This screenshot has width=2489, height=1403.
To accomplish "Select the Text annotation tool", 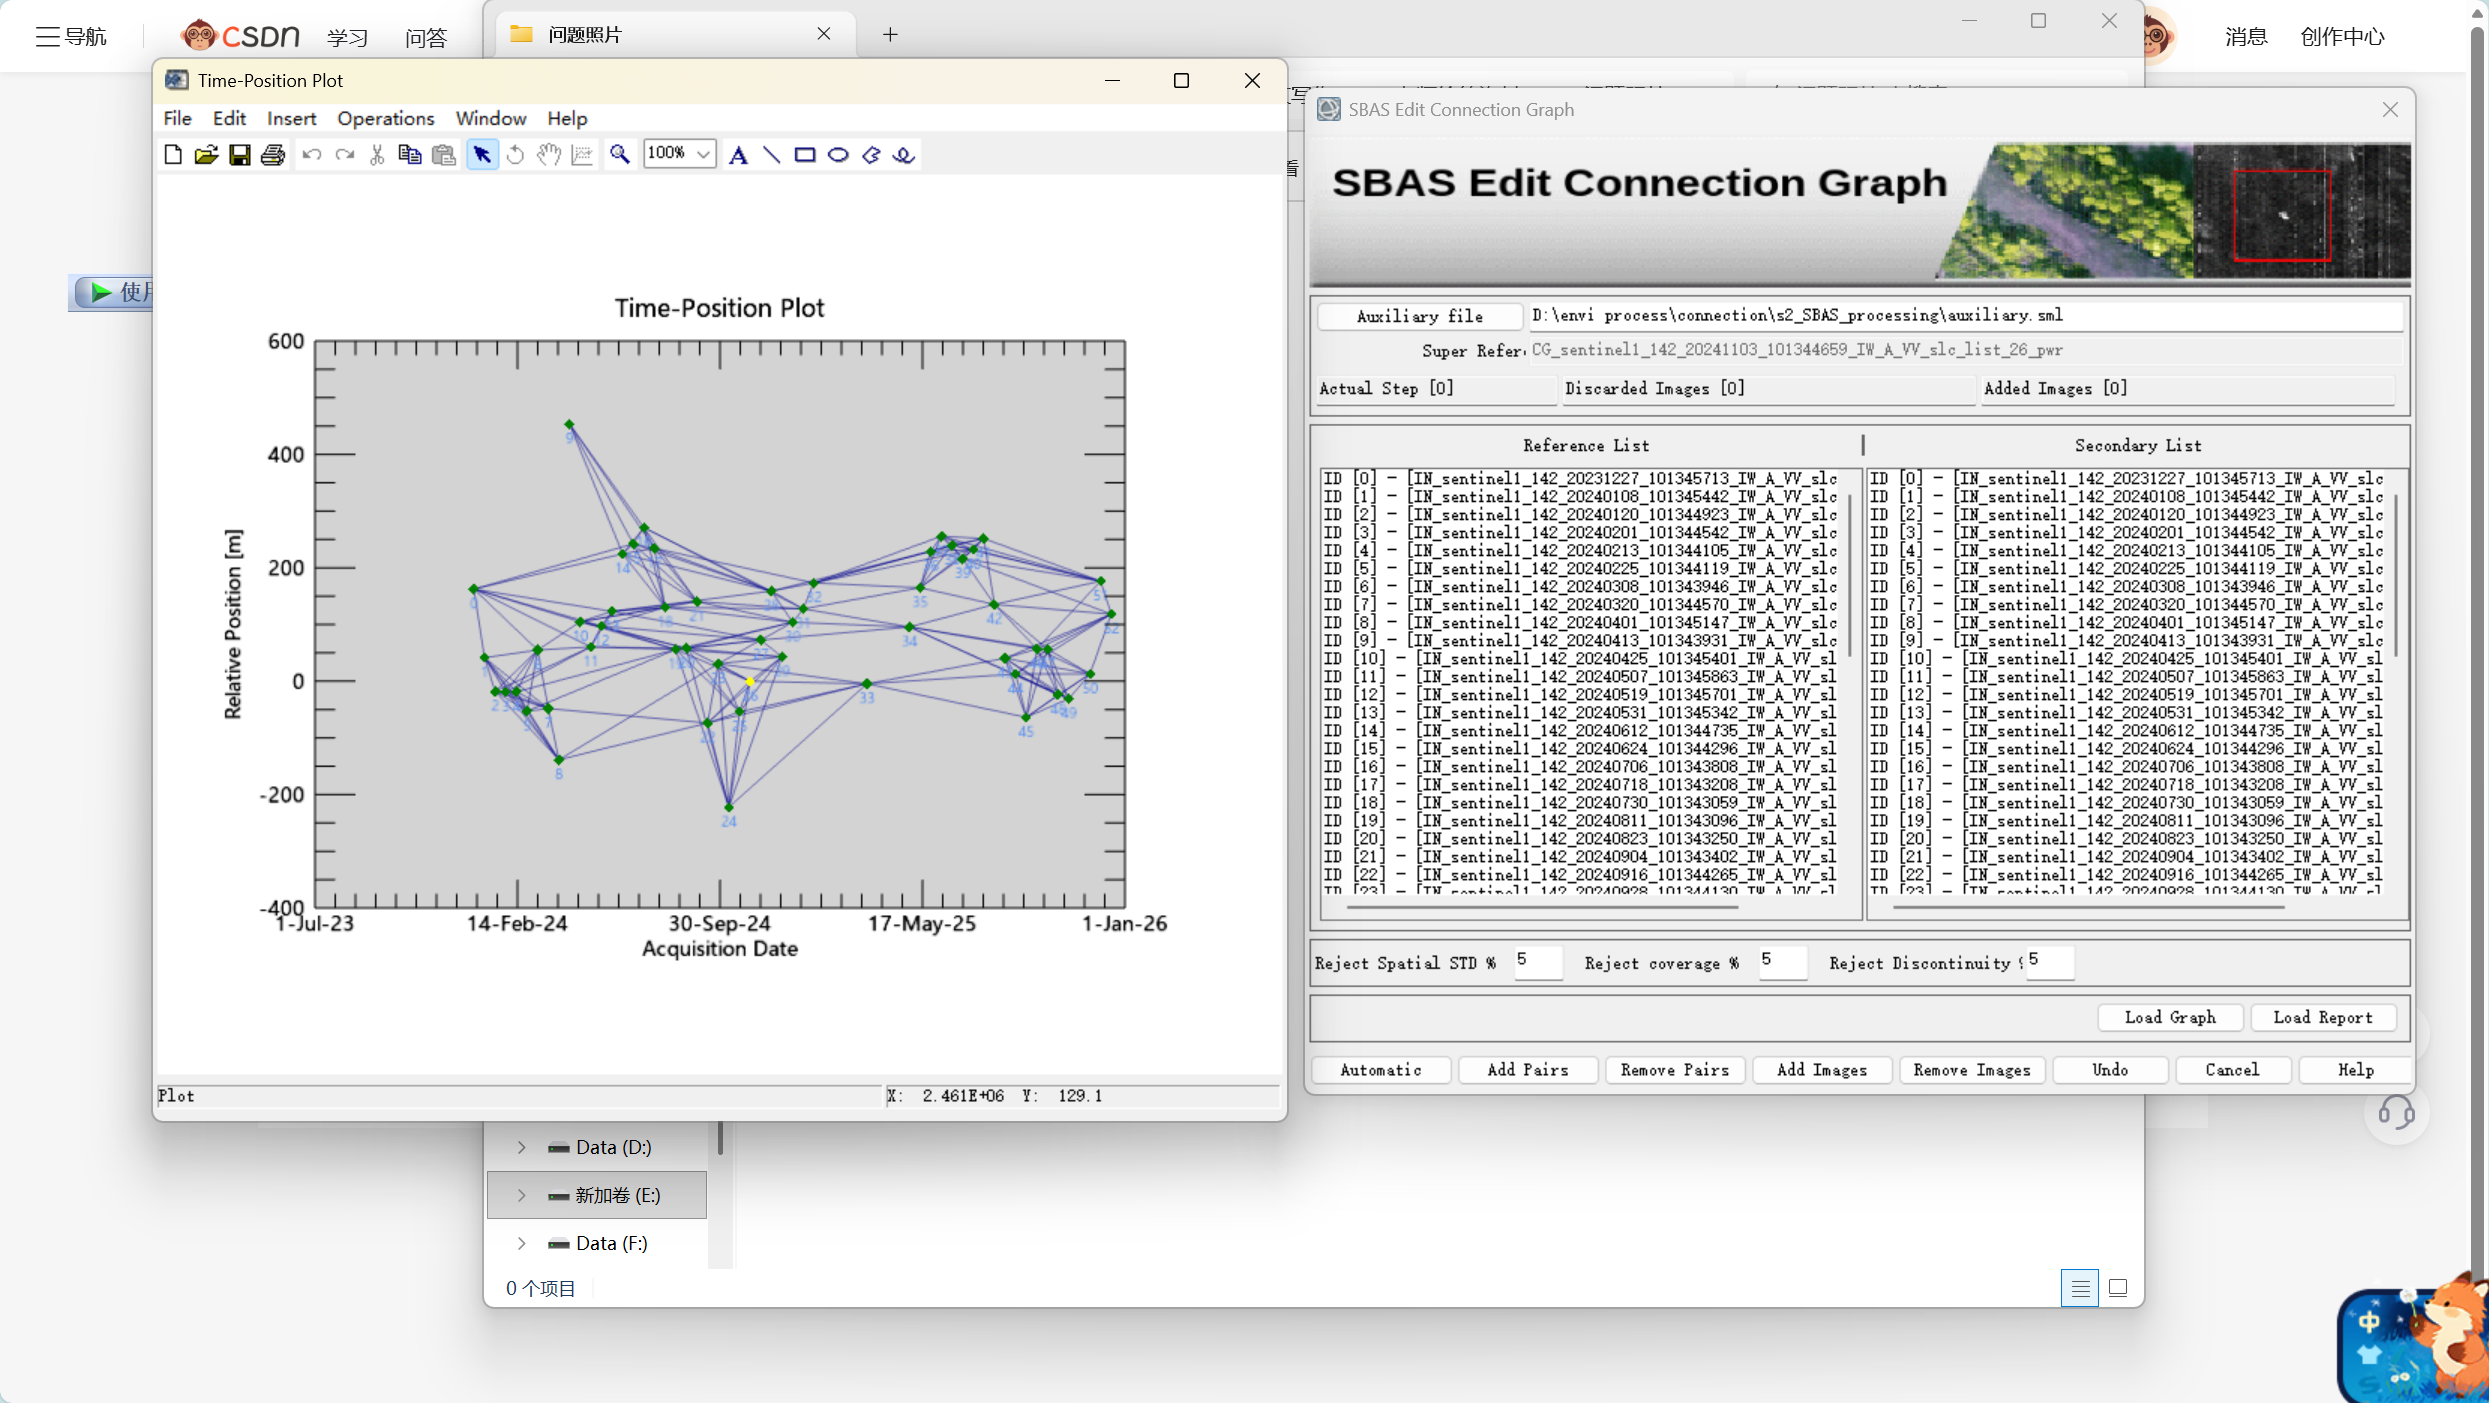I will tap(738, 155).
